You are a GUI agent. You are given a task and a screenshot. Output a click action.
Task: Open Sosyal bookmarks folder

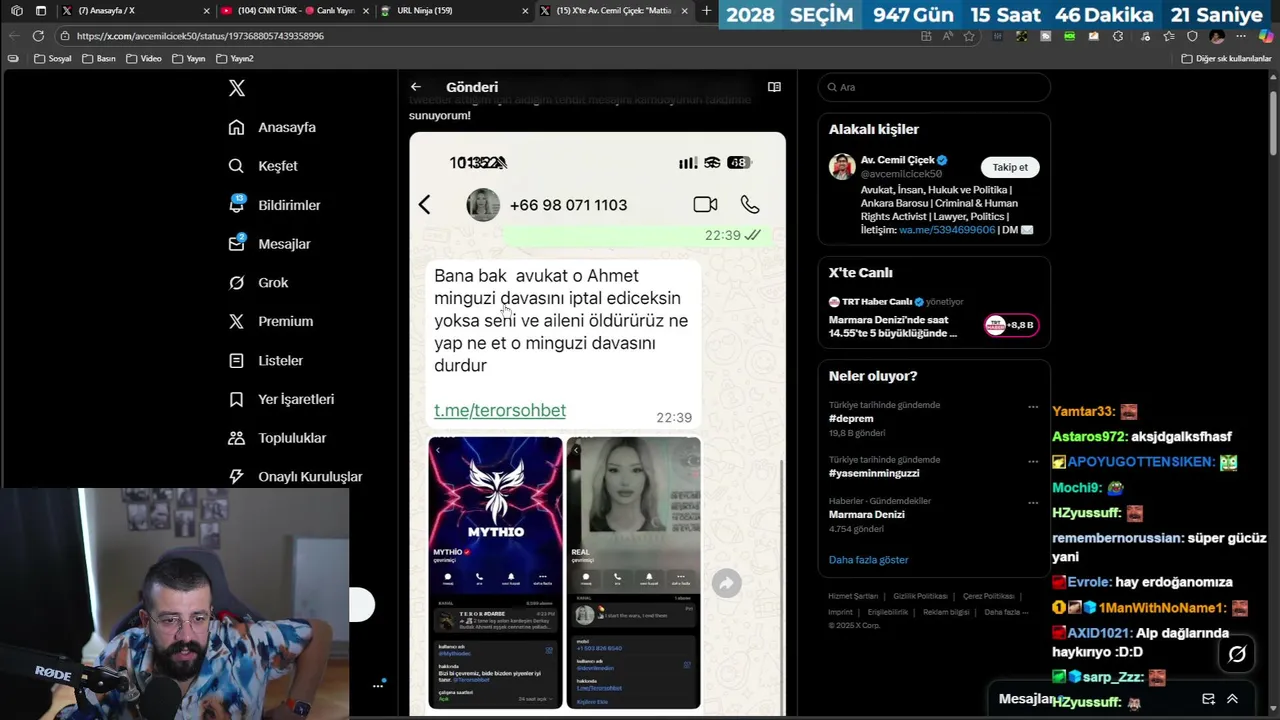pyautogui.click(x=53, y=59)
